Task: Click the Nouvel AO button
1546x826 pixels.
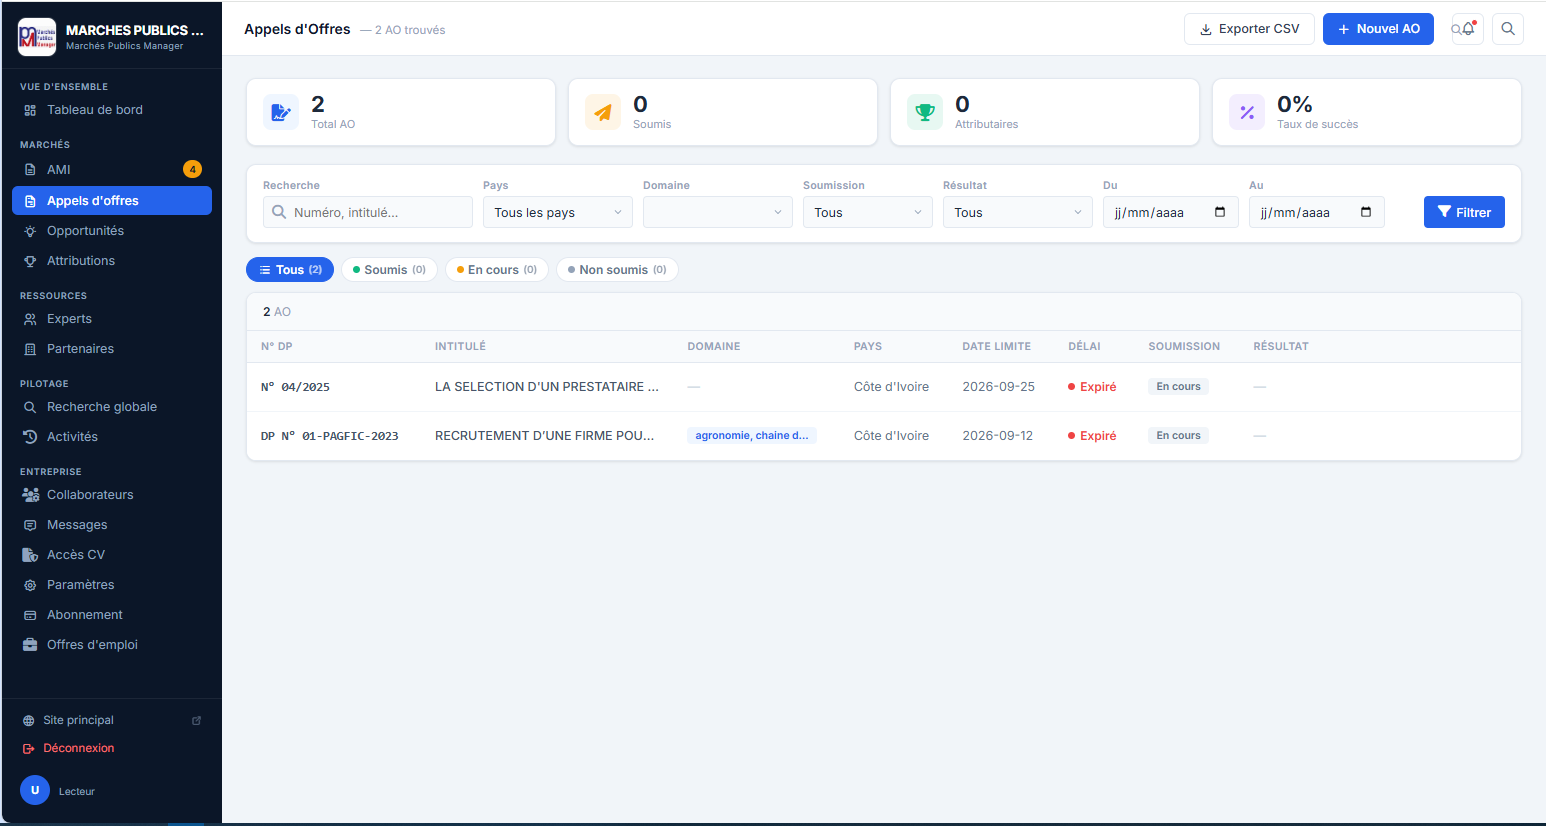Action: tap(1378, 29)
